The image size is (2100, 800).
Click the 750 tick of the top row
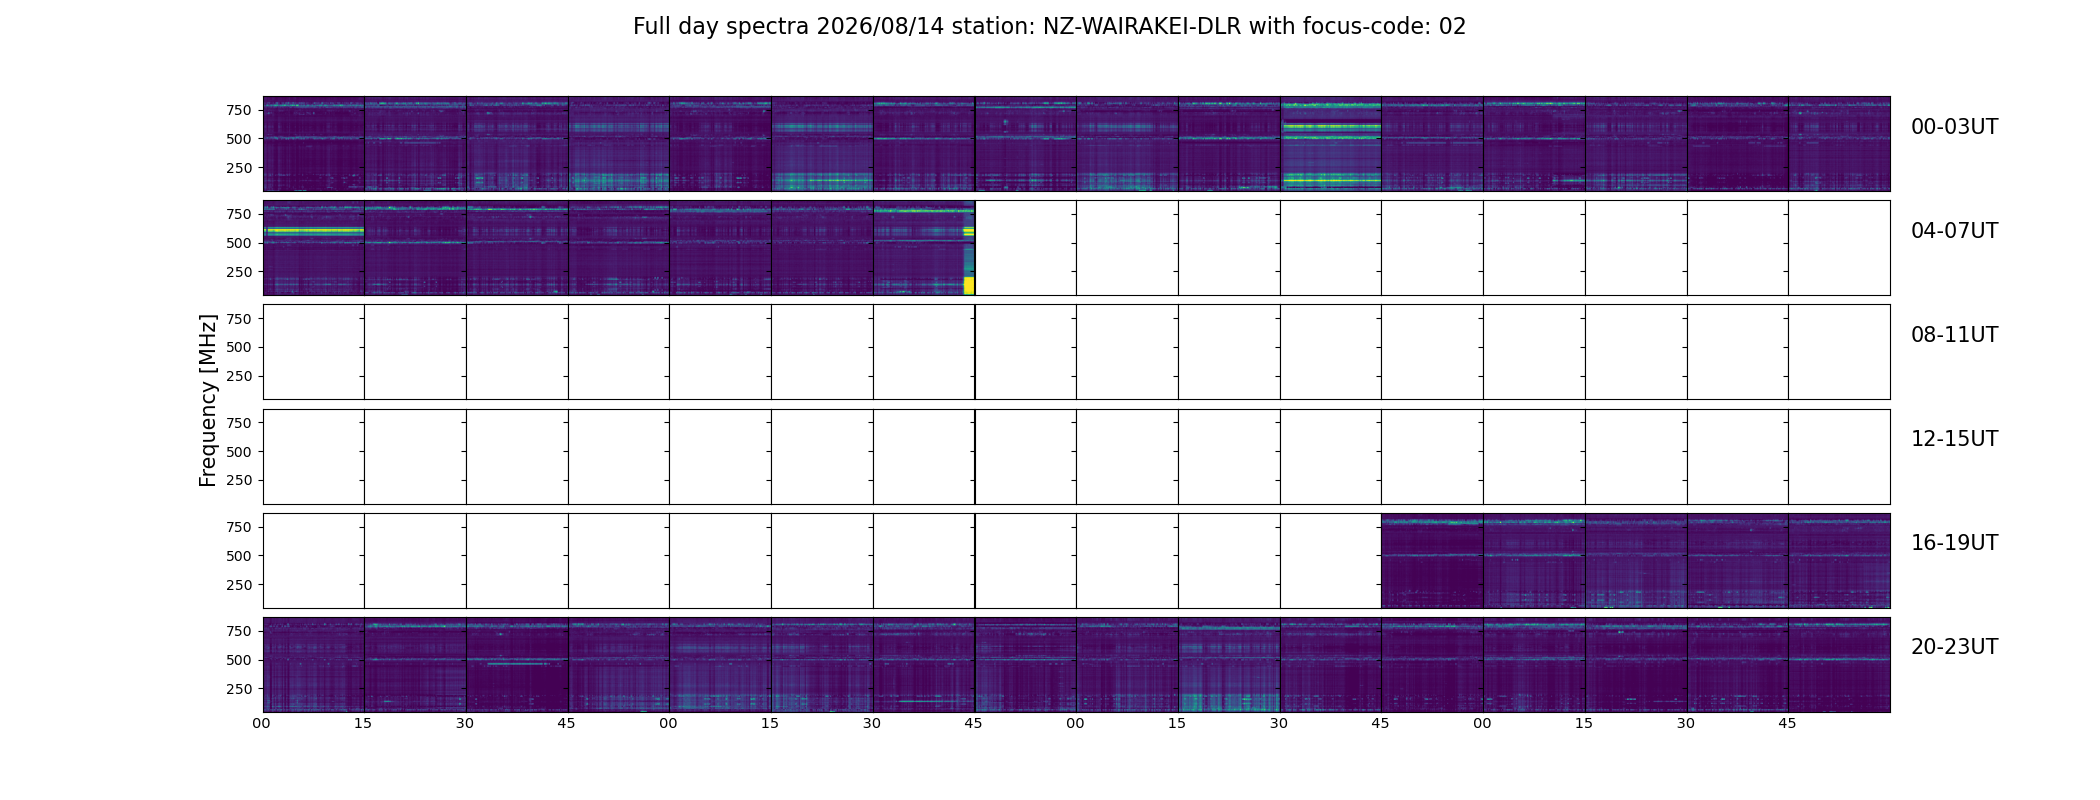(x=238, y=110)
